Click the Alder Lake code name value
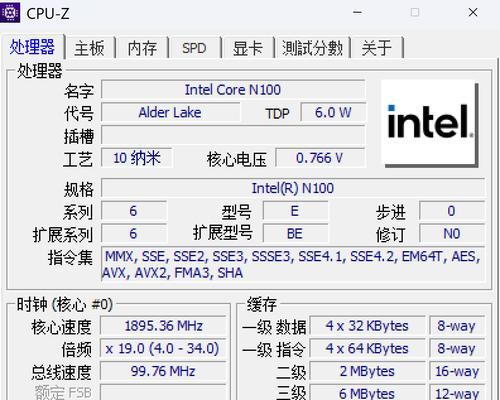This screenshot has height=400, width=500. click(170, 112)
